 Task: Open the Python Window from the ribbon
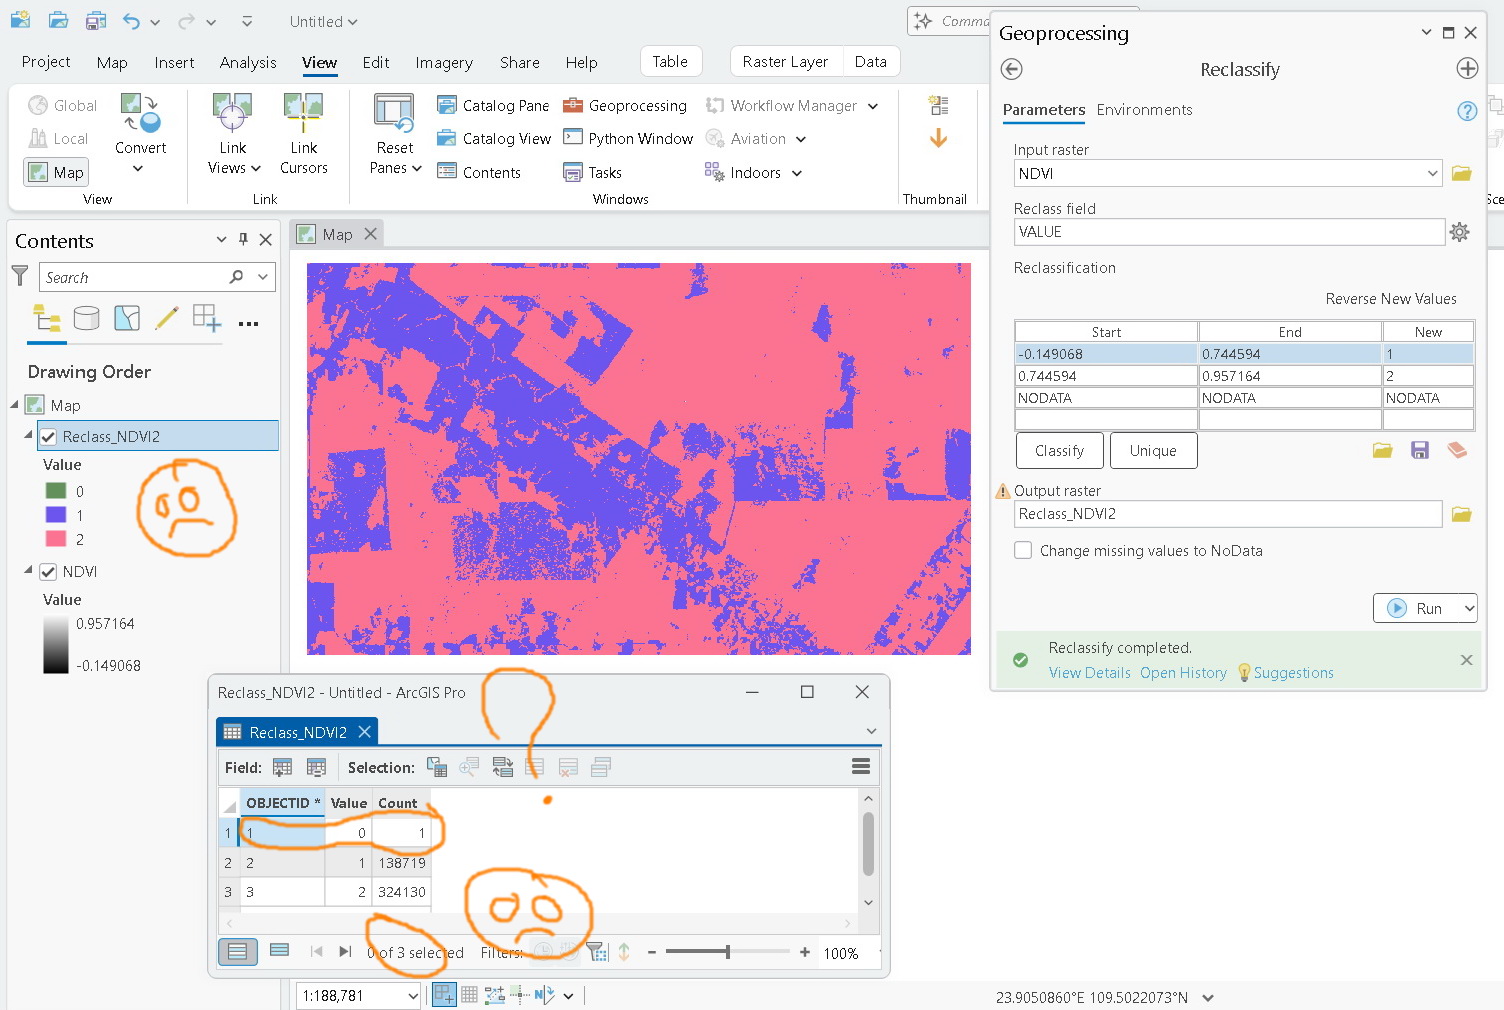tap(627, 138)
